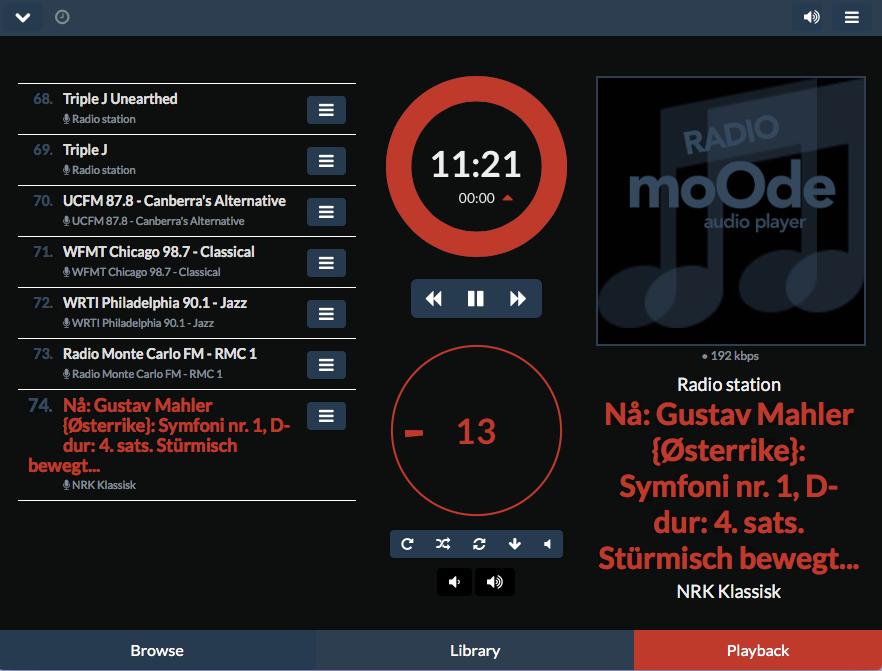This screenshot has width=882, height=671.
Task: Open clock timer icon in top bar
Action: coord(62,17)
